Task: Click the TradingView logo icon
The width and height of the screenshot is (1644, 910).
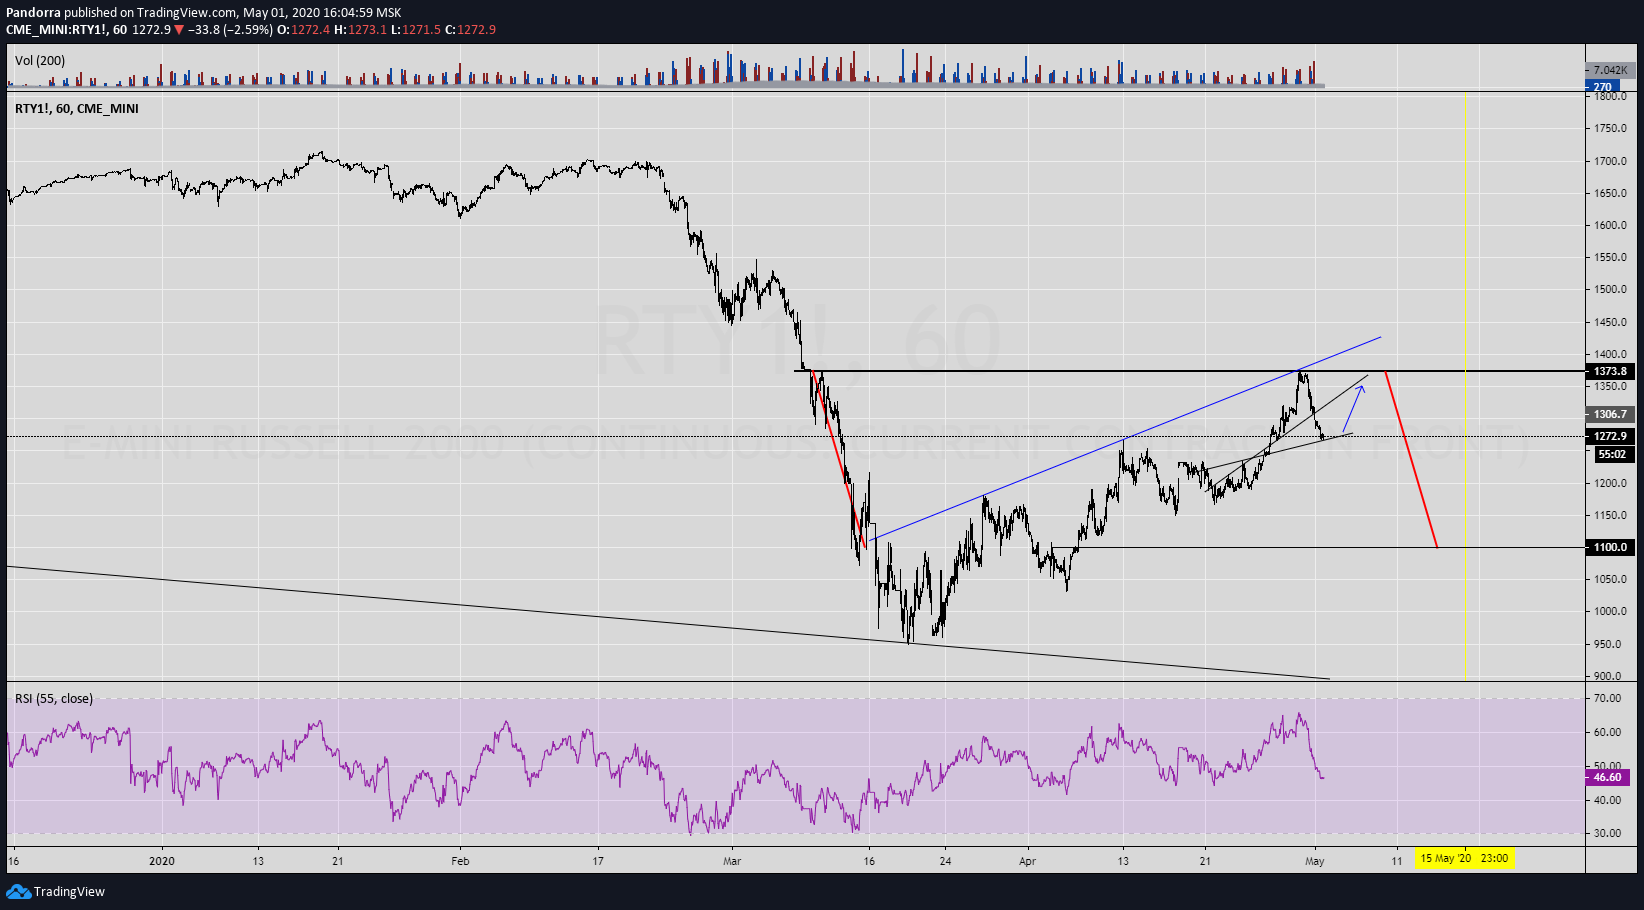Action: [18, 891]
